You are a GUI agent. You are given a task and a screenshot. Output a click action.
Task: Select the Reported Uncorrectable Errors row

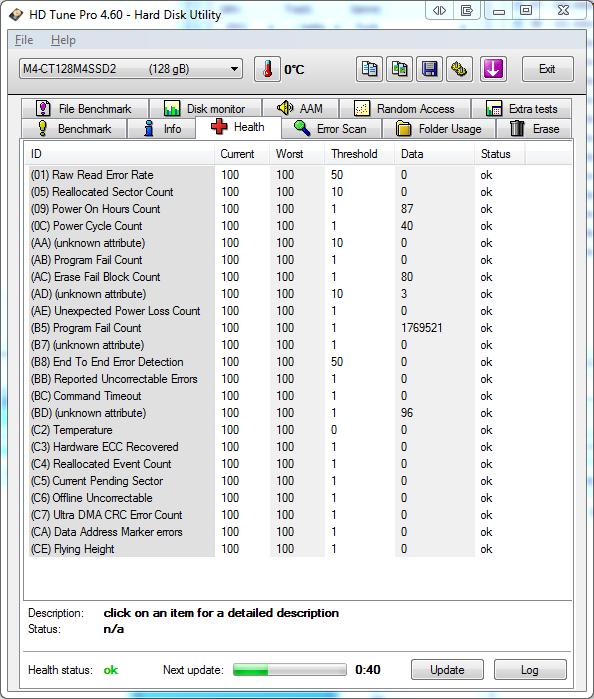pyautogui.click(x=277, y=378)
